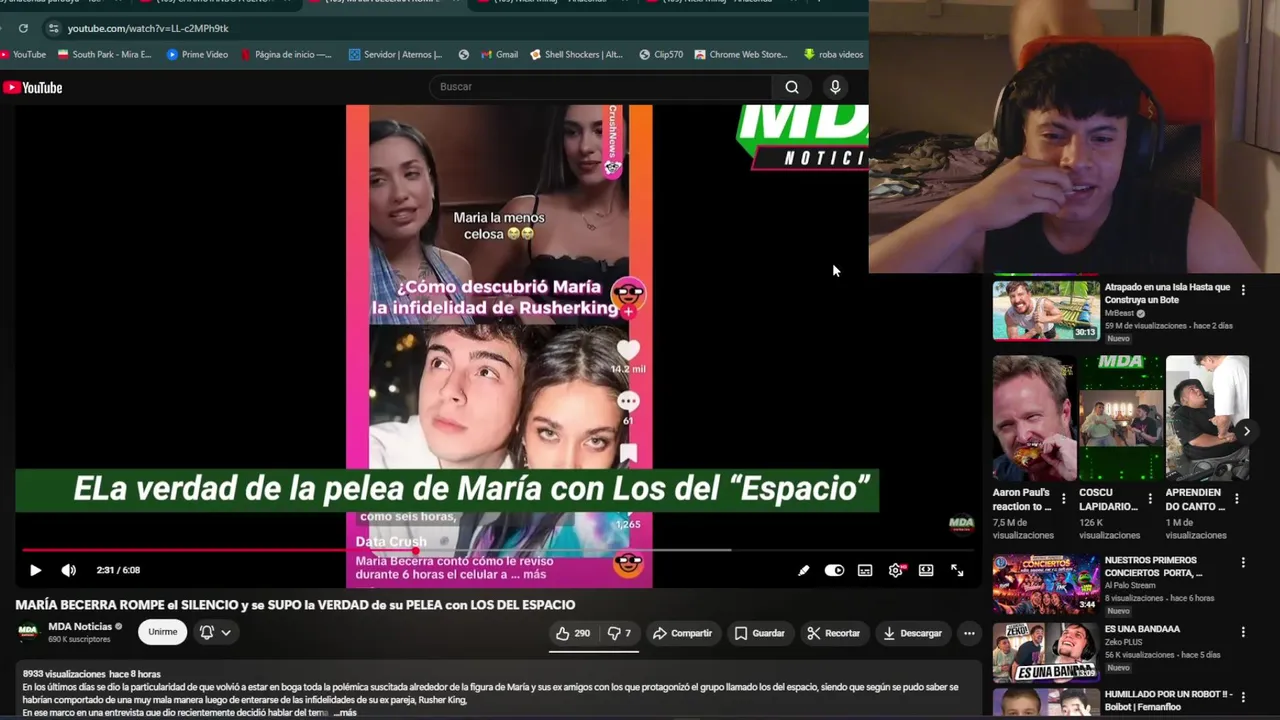Select the youtube.com address bar URL

tap(148, 28)
